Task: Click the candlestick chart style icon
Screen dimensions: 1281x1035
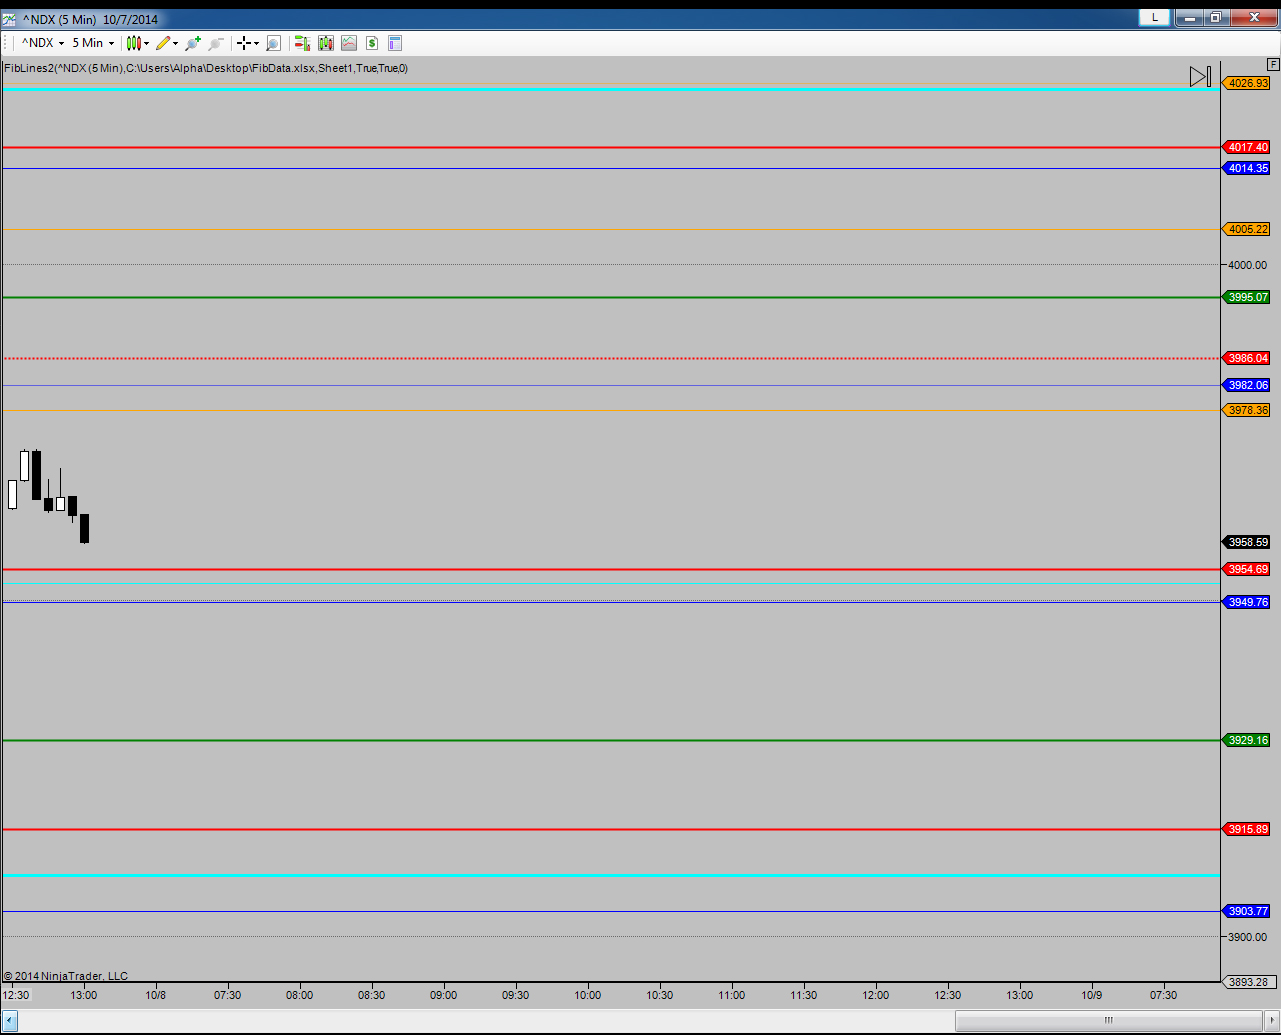Action: [x=134, y=43]
